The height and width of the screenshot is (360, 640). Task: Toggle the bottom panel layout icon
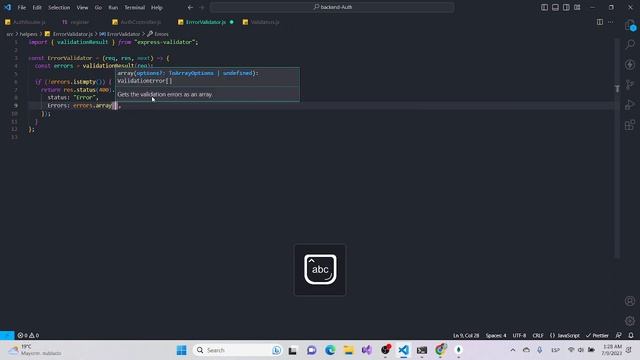click(555, 7)
